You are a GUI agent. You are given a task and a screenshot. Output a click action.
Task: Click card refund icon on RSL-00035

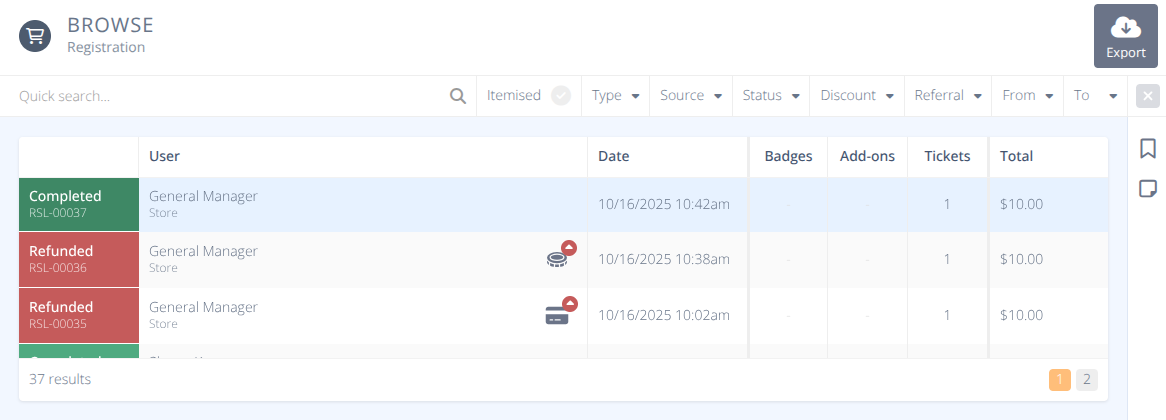(x=558, y=314)
